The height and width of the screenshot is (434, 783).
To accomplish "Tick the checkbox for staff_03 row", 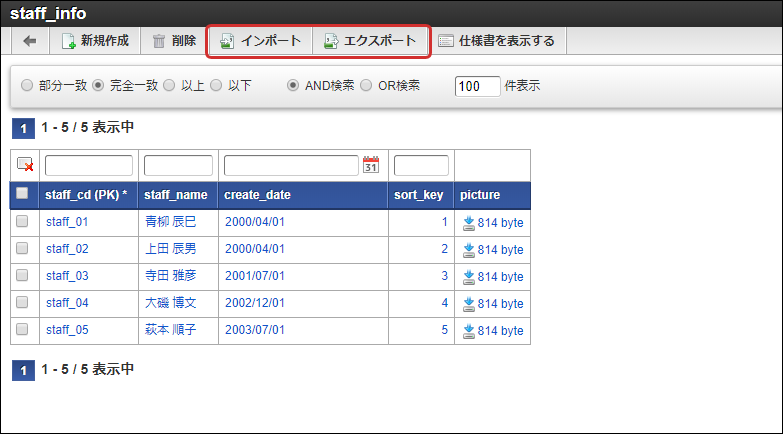I will coord(22,276).
